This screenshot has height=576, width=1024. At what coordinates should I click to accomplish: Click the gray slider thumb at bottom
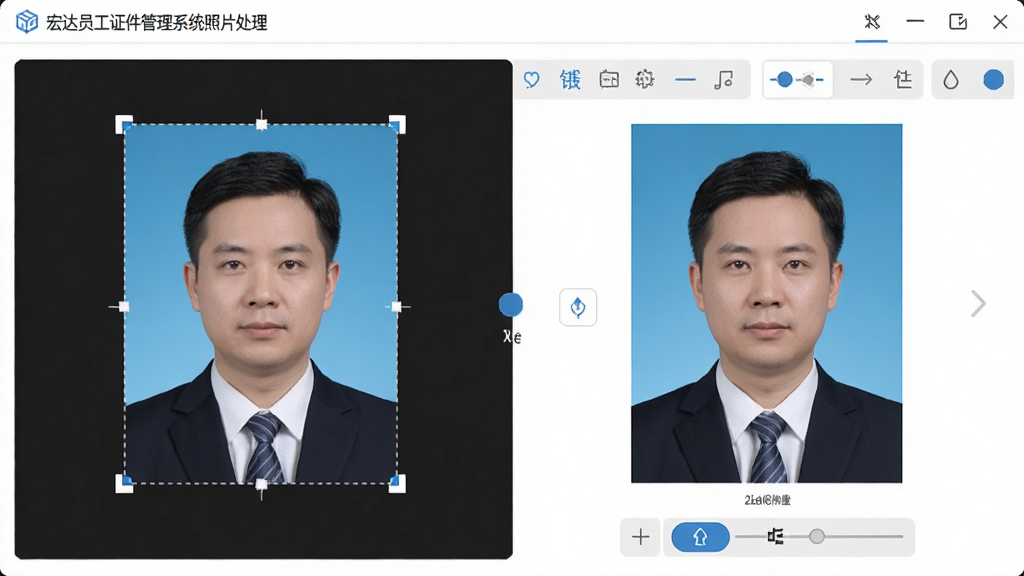[816, 537]
